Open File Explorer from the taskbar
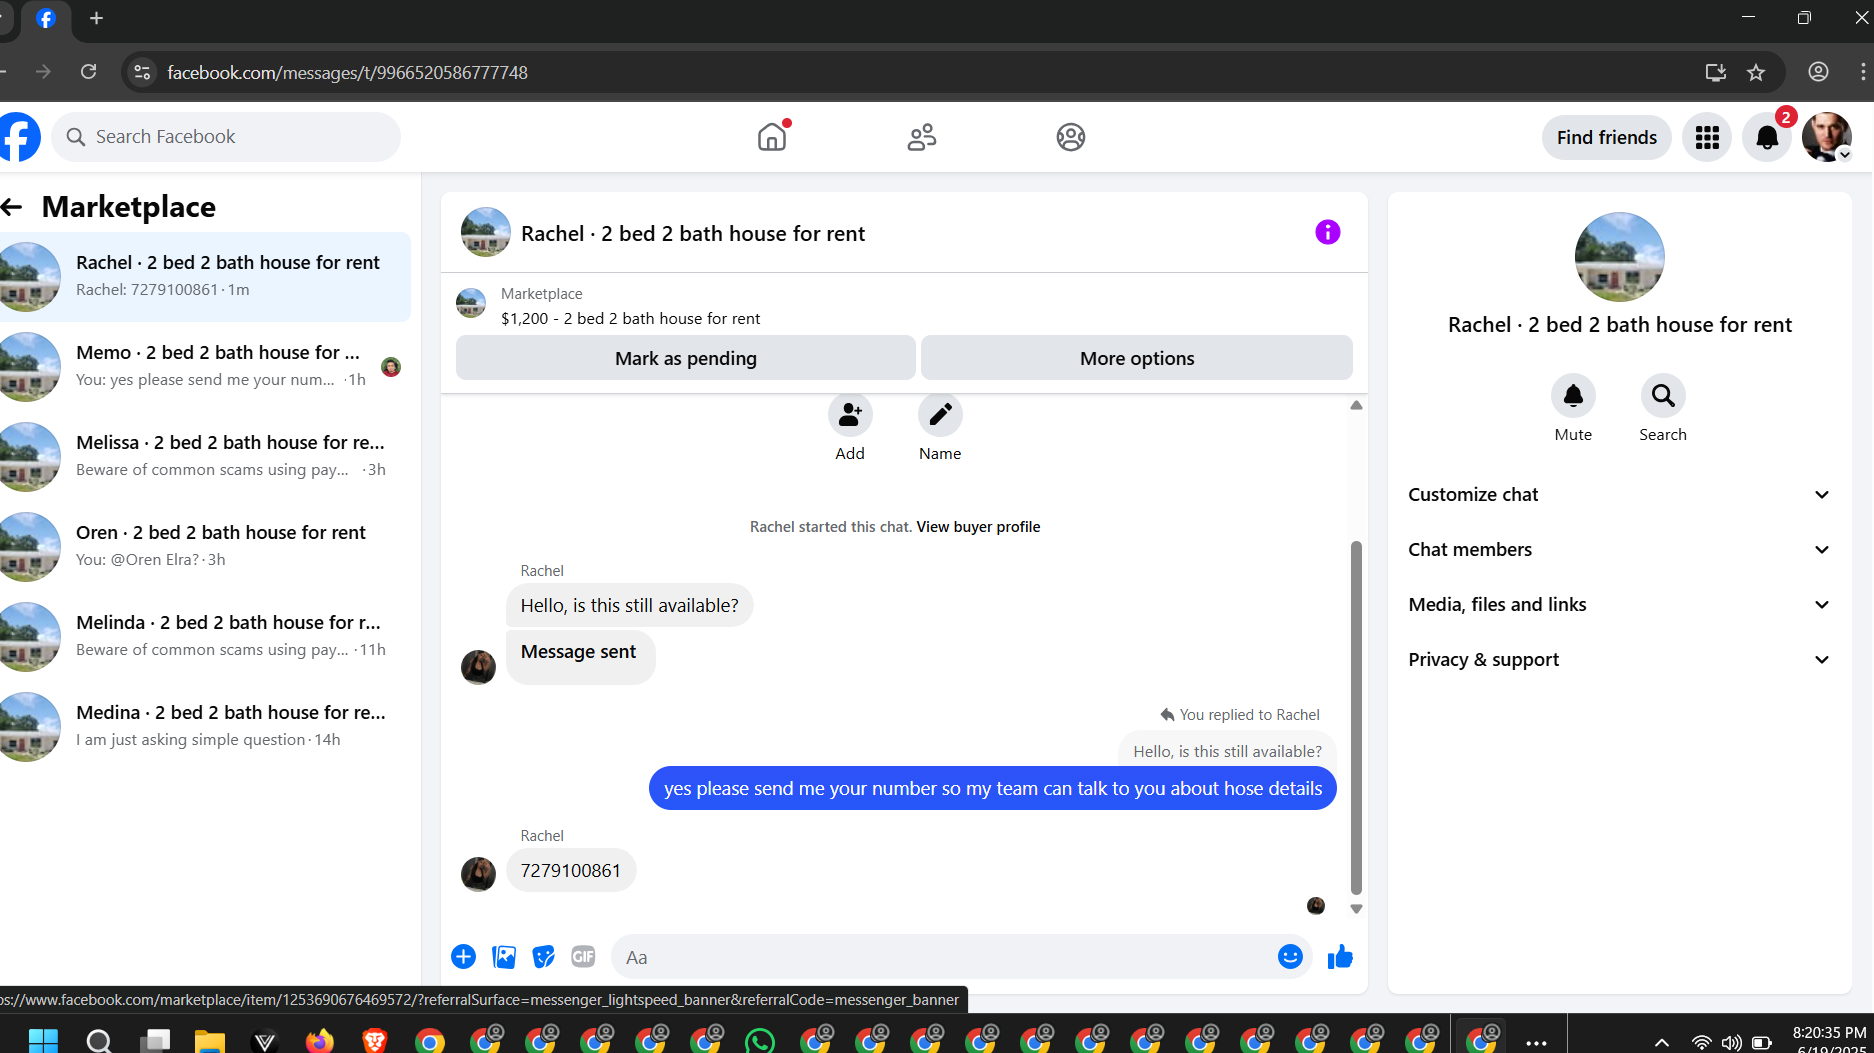1874x1053 pixels. pos(209,1042)
